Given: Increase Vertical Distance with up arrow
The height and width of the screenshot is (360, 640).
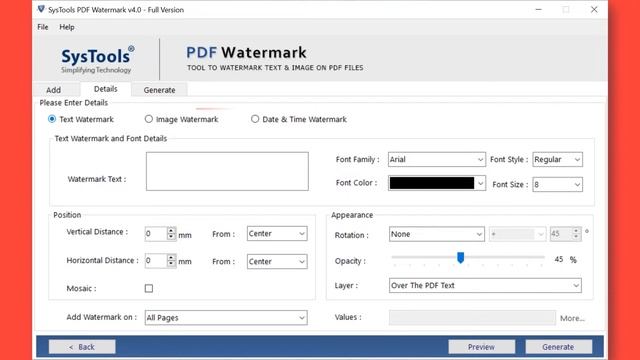Looking at the screenshot, I should click(x=171, y=230).
